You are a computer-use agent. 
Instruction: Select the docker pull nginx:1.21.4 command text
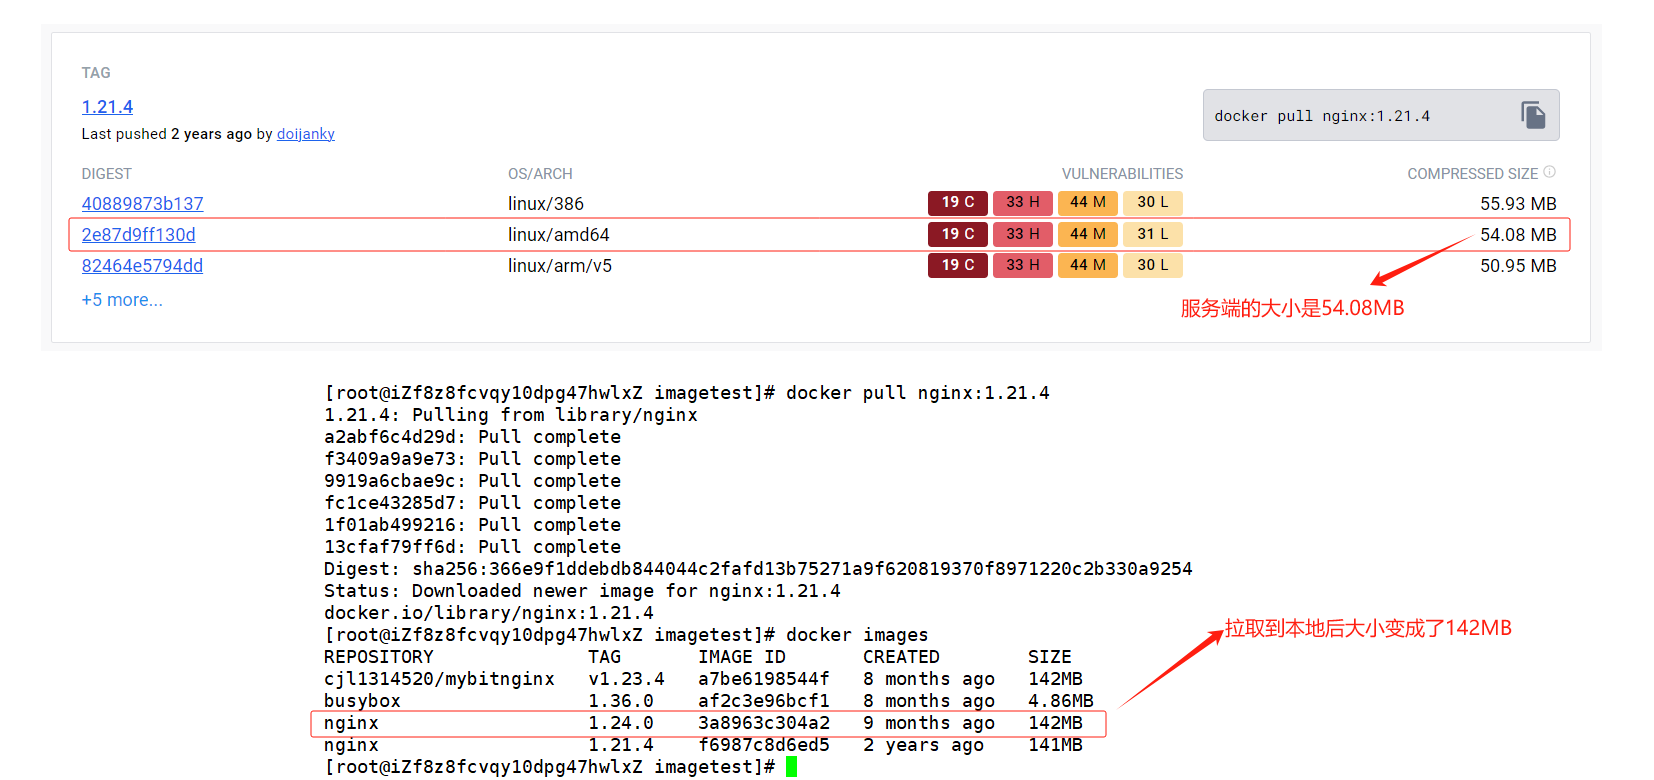[1322, 116]
